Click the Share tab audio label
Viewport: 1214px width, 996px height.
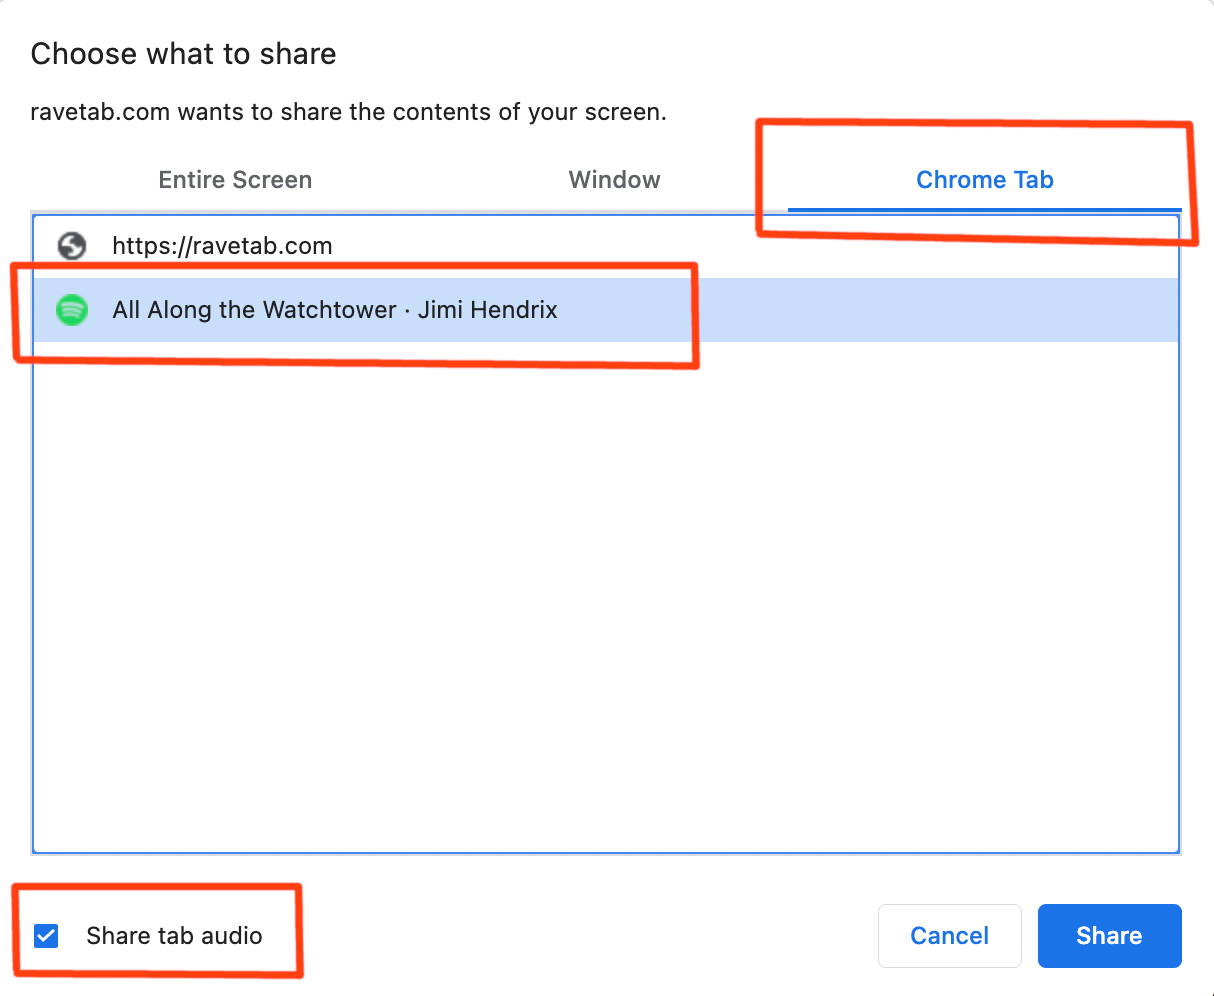click(x=174, y=936)
